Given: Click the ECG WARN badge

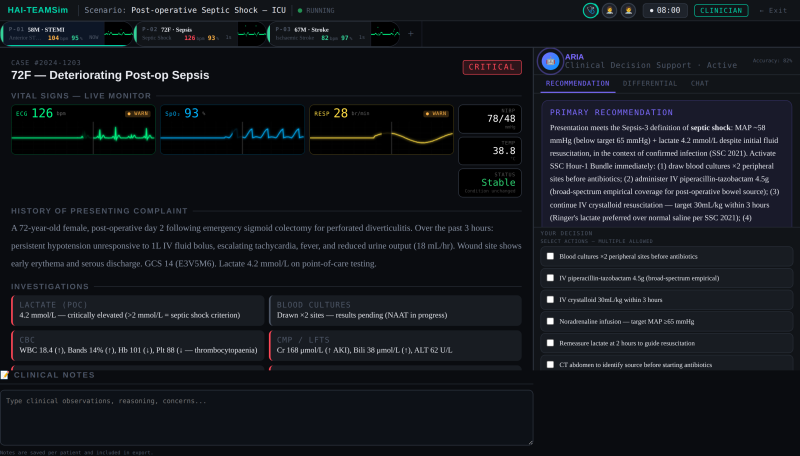Looking at the screenshot, I should click(138, 113).
